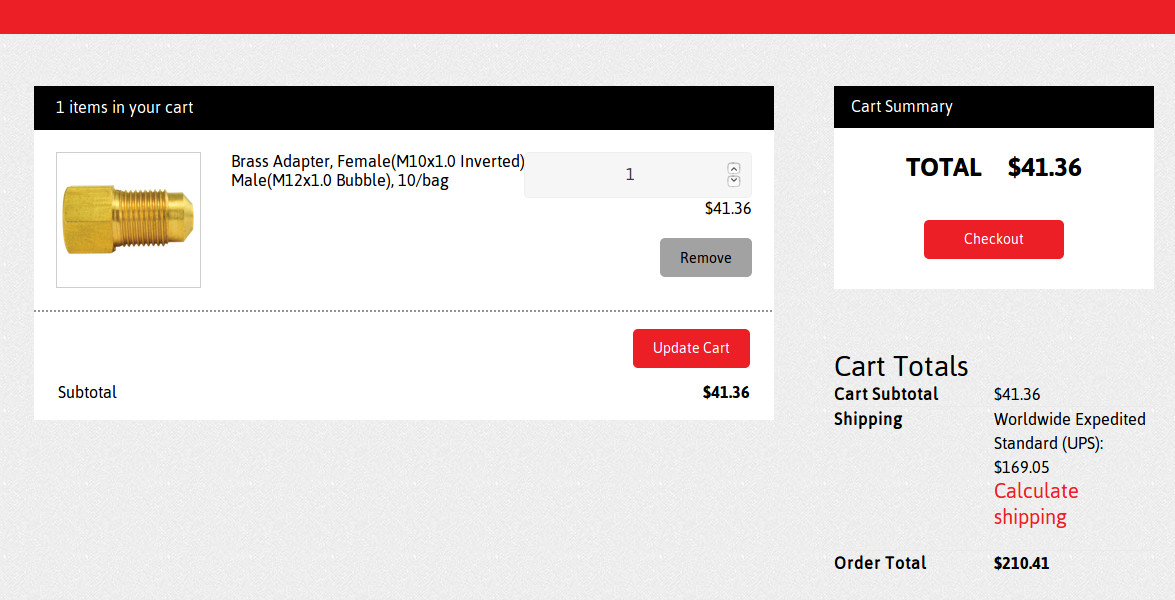
Task: Click the brass adapter product thumbnail
Action: point(128,220)
